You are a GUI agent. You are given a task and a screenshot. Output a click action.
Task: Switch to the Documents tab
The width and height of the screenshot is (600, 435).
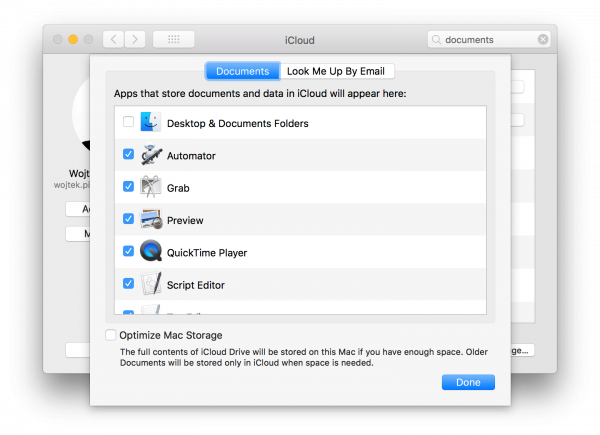pos(243,71)
